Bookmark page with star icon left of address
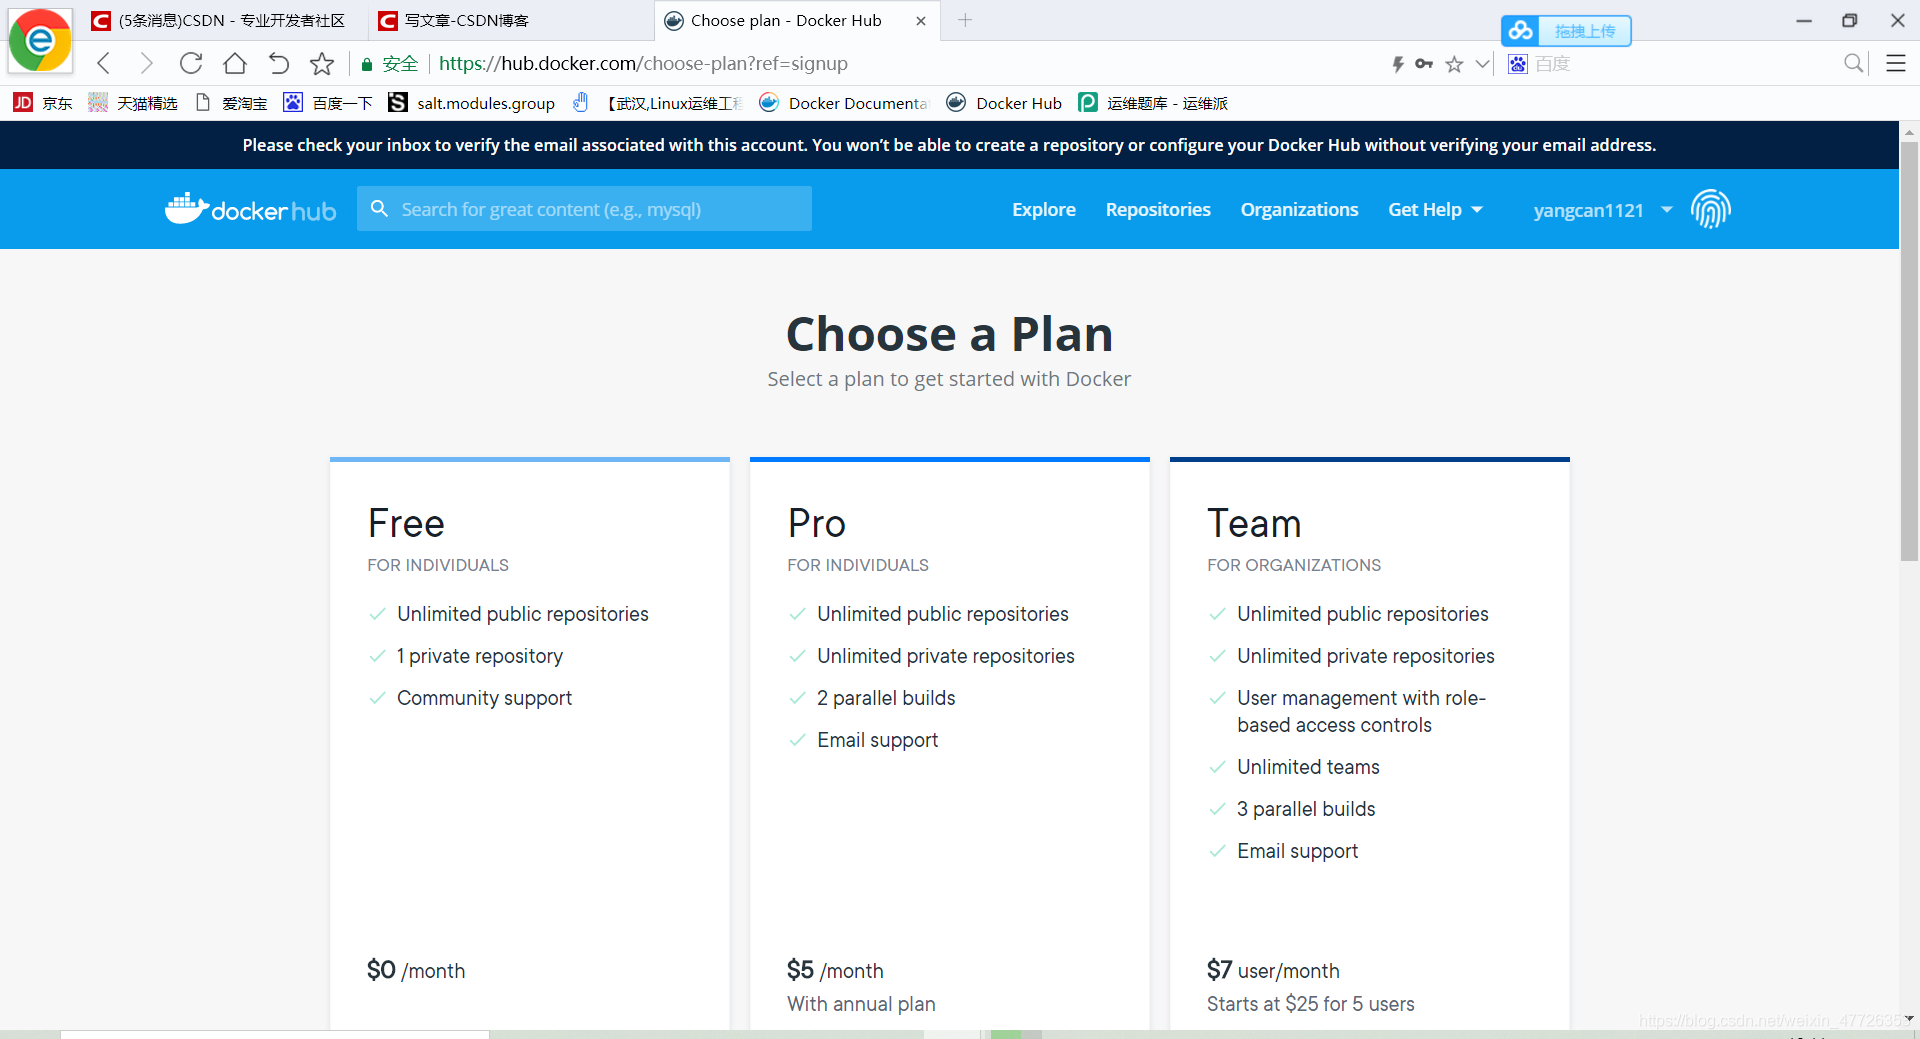The height and width of the screenshot is (1039, 1920). (x=322, y=64)
